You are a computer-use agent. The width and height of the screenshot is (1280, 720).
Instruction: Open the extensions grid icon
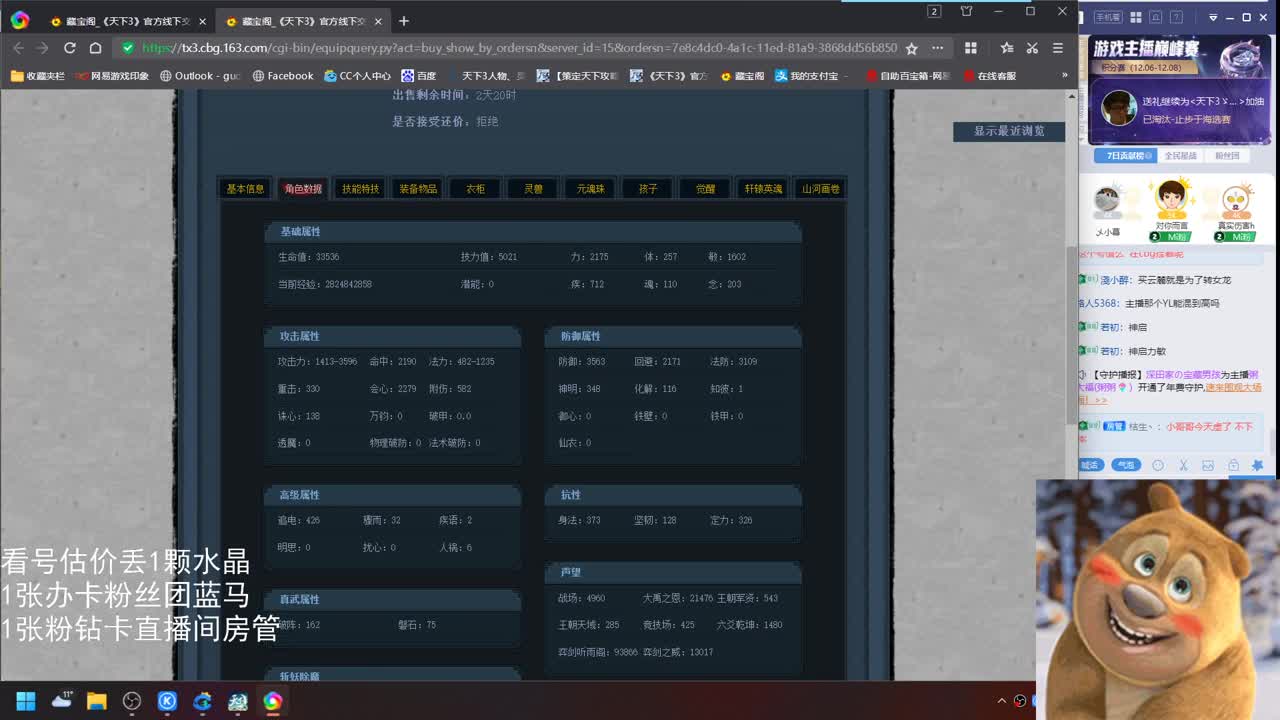pos(970,48)
